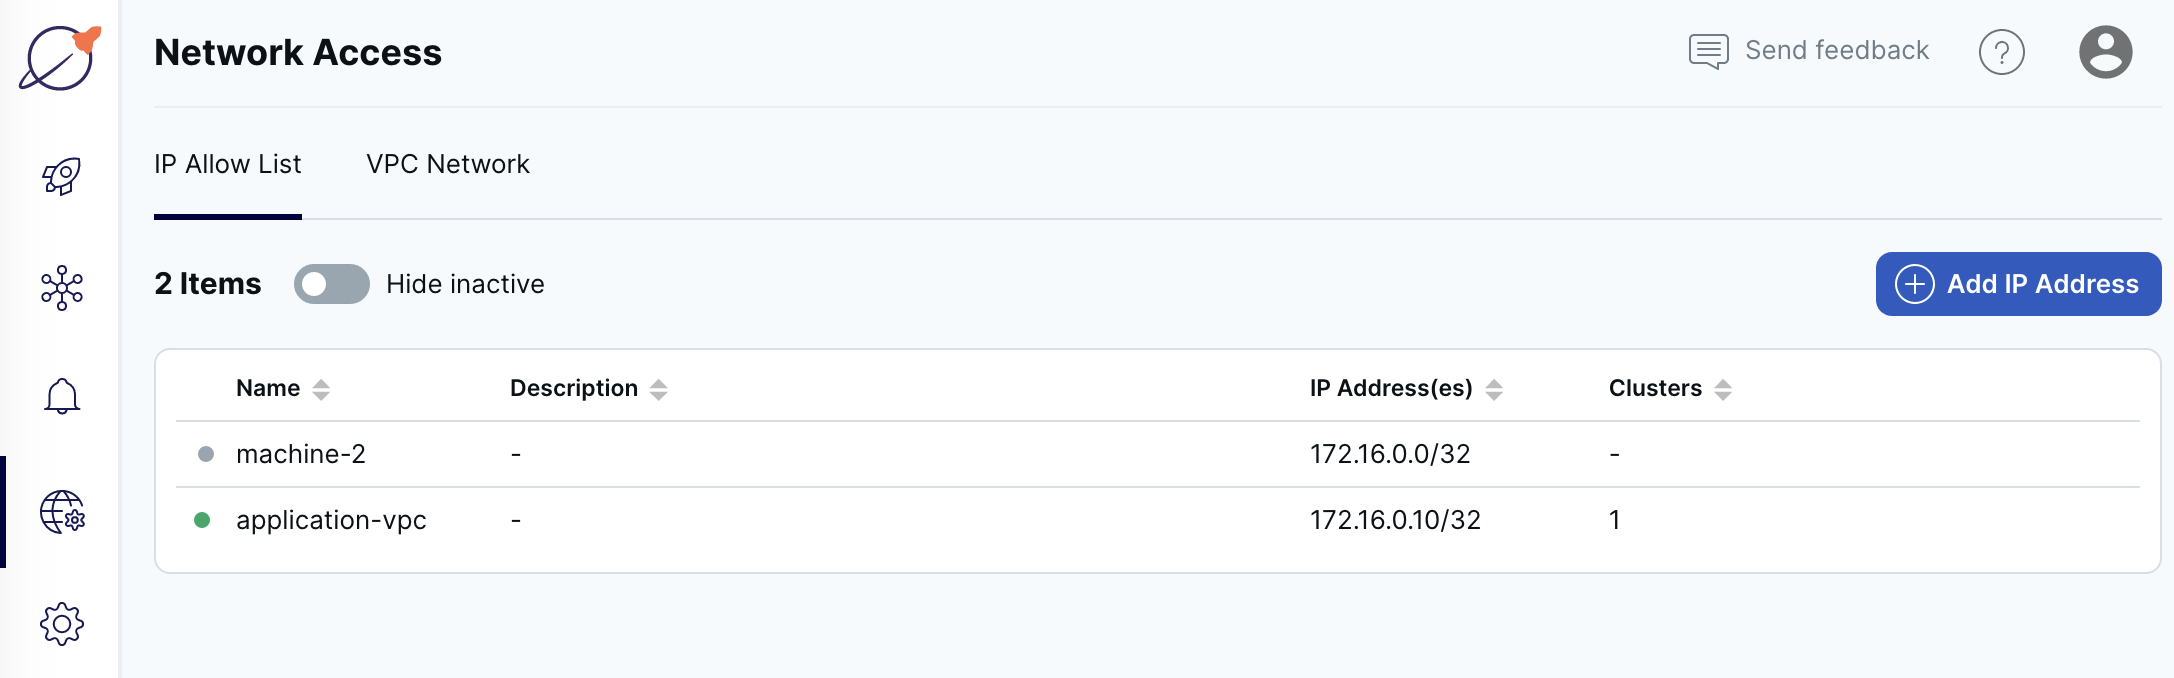Select the rocket deployment icon in sidebar

coord(60,176)
